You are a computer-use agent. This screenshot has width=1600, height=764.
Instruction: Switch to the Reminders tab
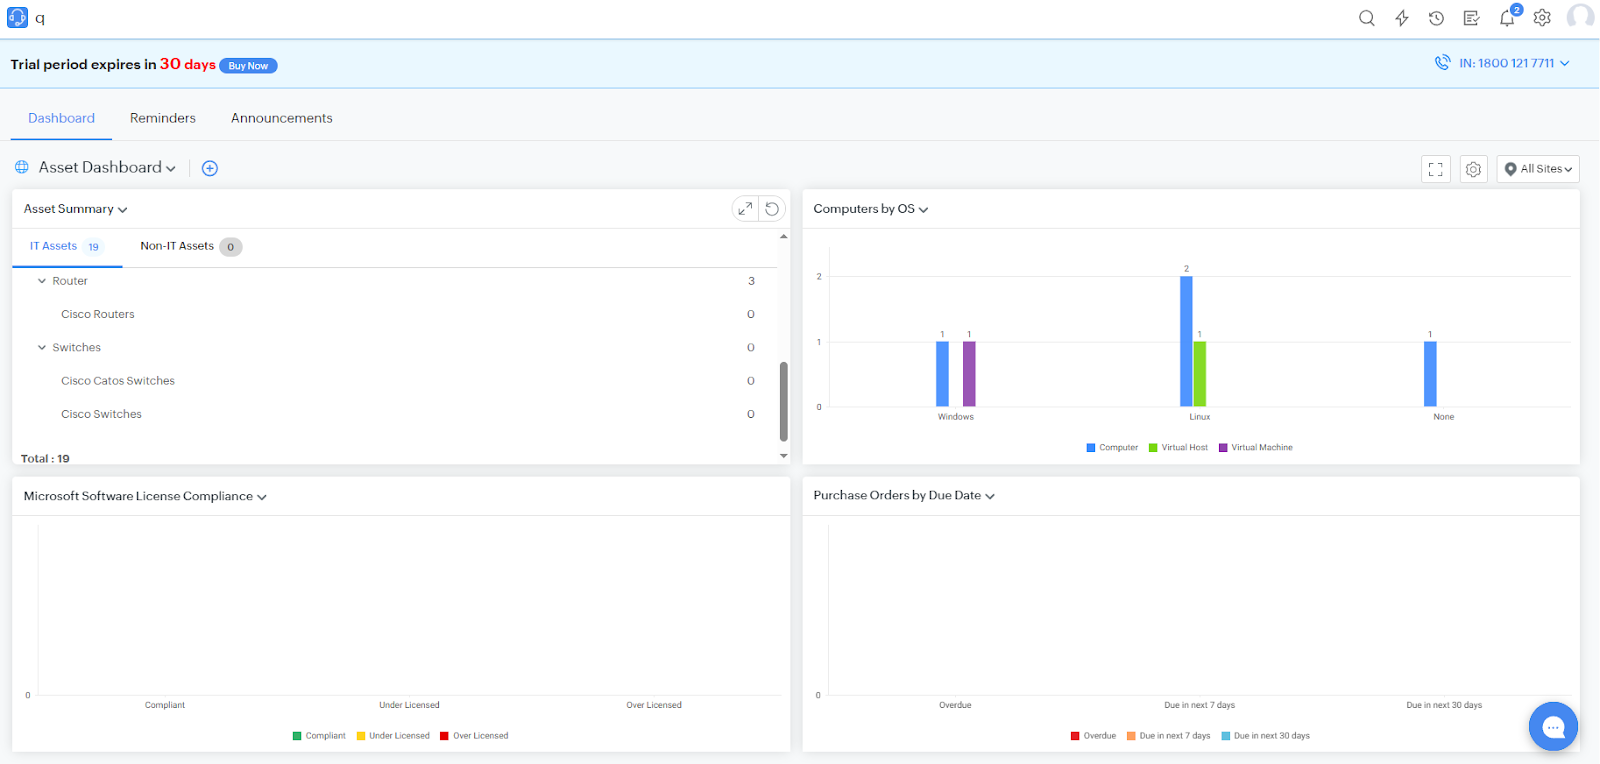click(x=163, y=118)
